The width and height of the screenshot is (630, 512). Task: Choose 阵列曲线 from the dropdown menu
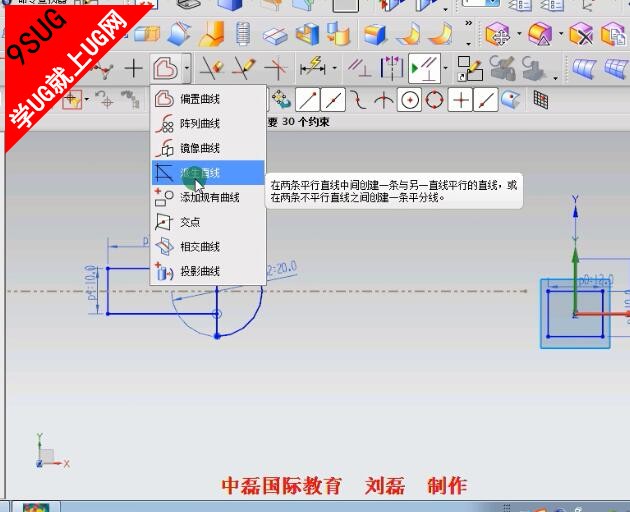tap(208, 123)
